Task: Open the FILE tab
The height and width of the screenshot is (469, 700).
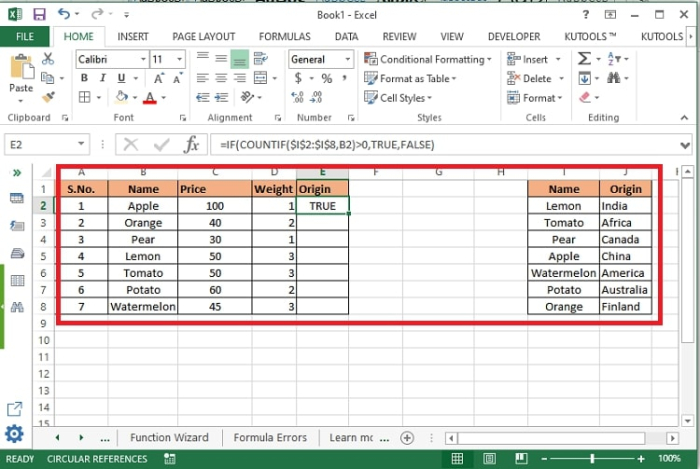Action: [x=25, y=37]
